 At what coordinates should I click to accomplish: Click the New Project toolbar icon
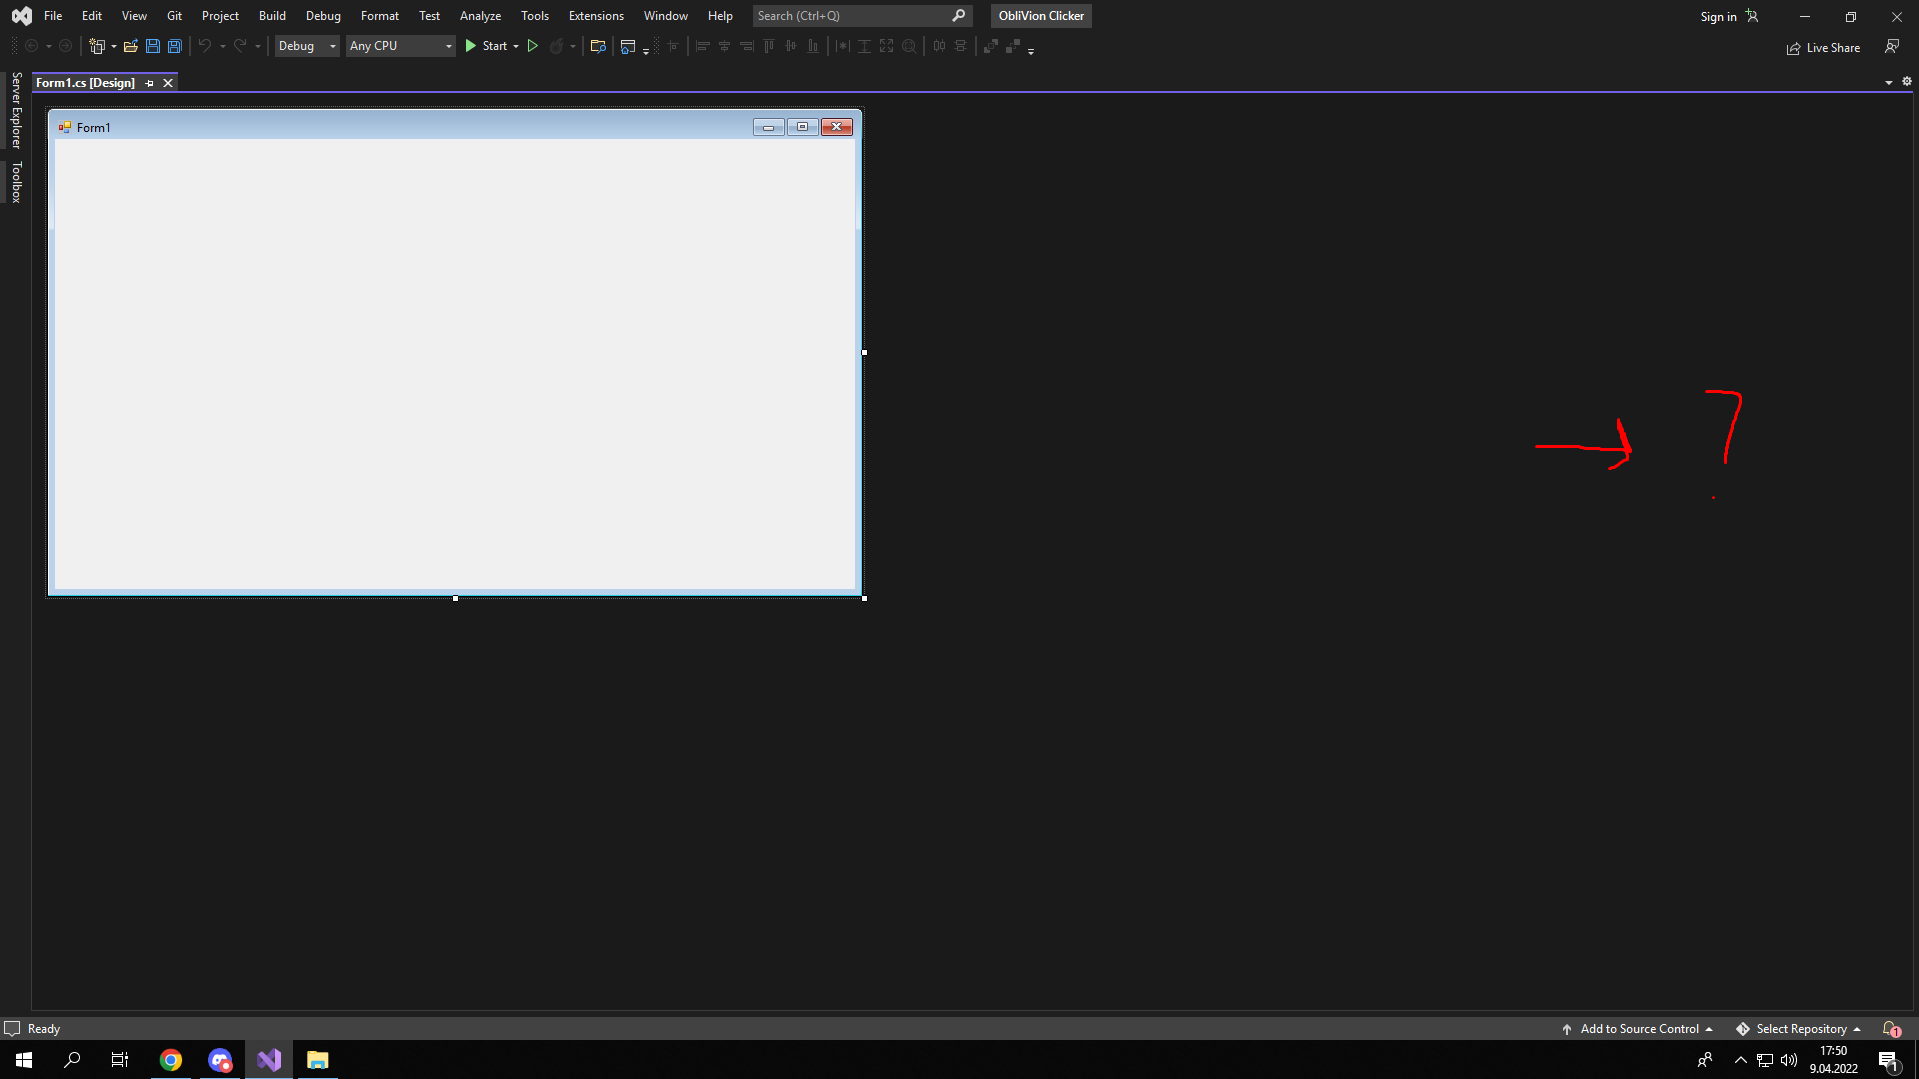[x=97, y=46]
